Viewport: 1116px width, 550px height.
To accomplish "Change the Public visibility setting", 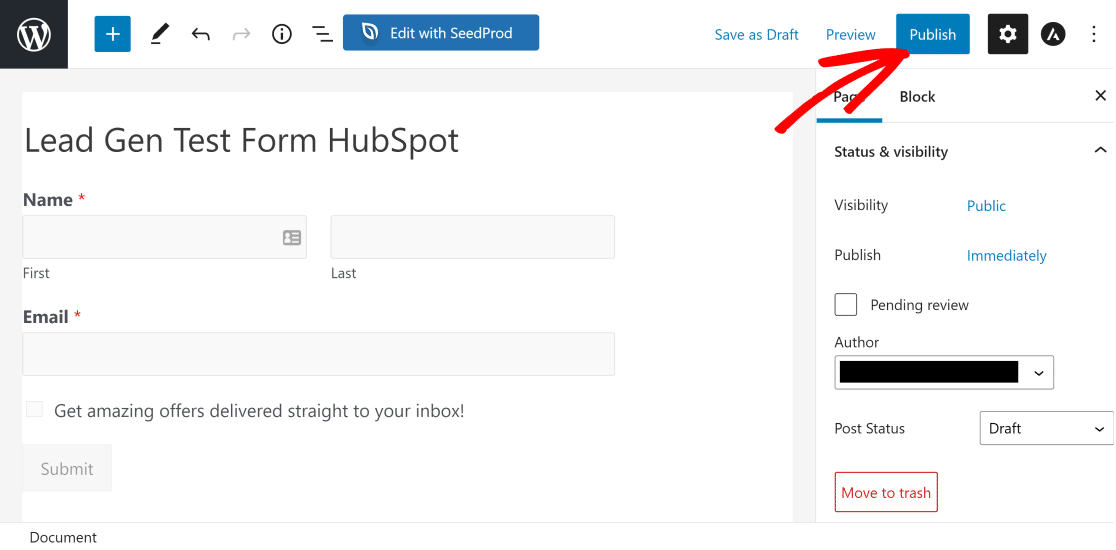I will click(986, 206).
